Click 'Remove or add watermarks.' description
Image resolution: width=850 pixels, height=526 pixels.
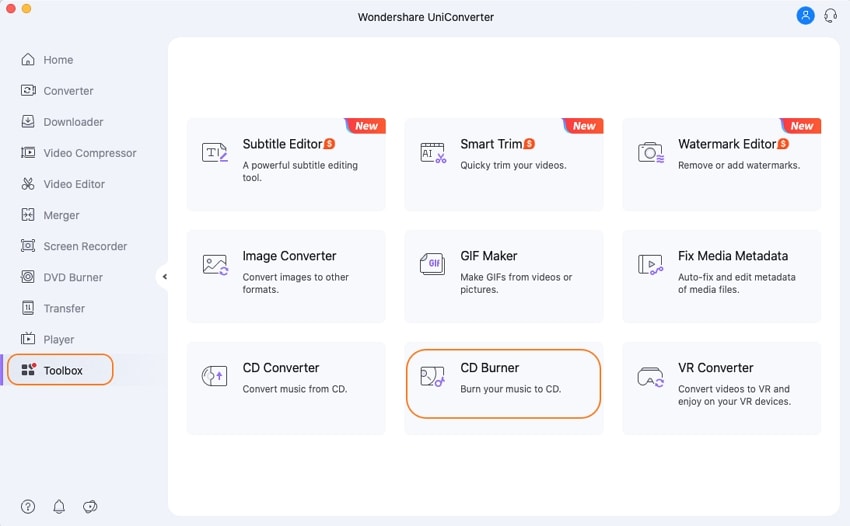tap(739, 165)
